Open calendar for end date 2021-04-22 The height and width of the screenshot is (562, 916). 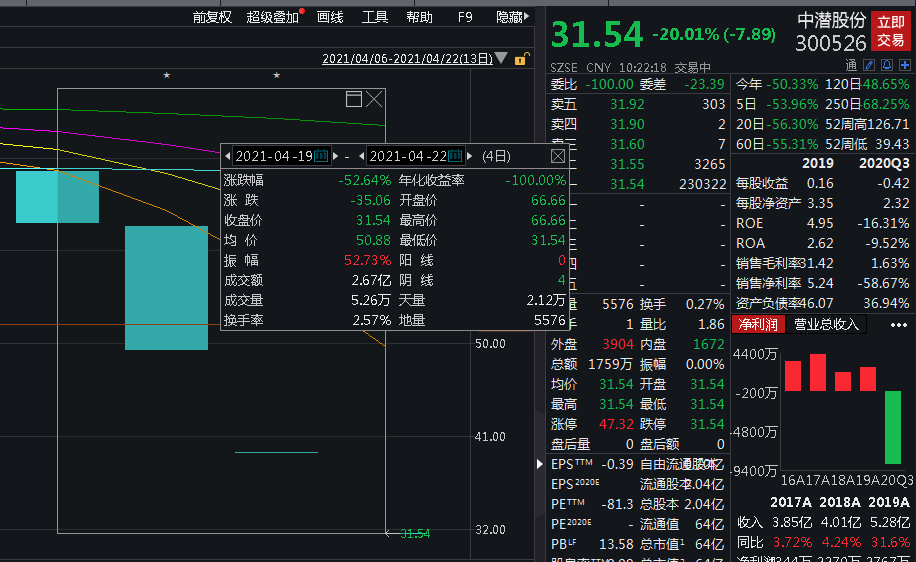pyautogui.click(x=456, y=156)
